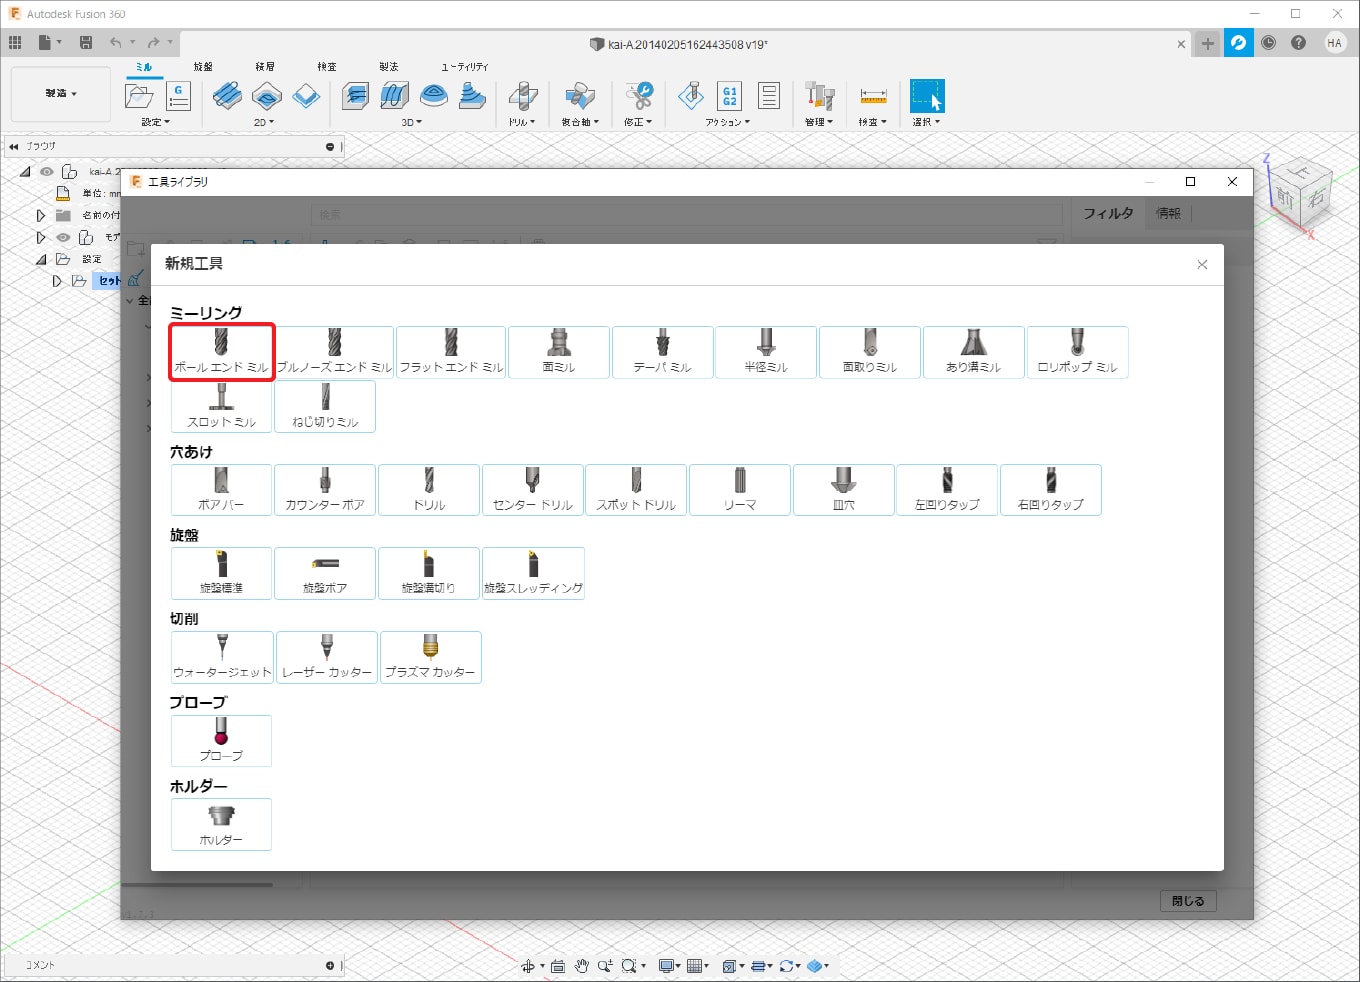Select the 旋盤ボア tool type
1360x982 pixels.
[325, 573]
